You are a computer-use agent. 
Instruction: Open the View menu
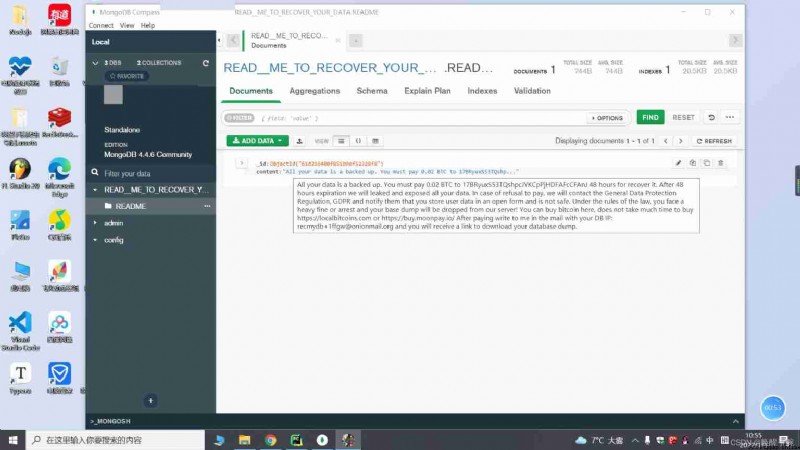[x=127, y=26]
